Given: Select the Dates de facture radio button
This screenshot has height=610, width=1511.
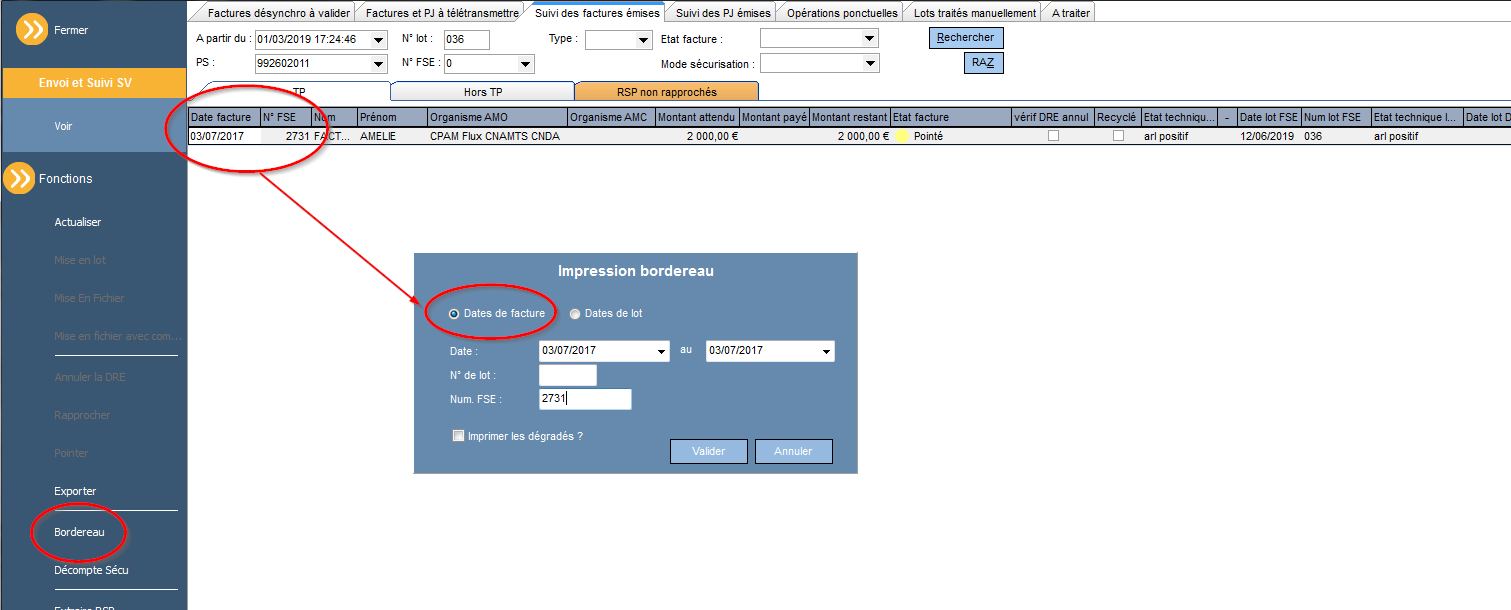Looking at the screenshot, I should click(454, 313).
